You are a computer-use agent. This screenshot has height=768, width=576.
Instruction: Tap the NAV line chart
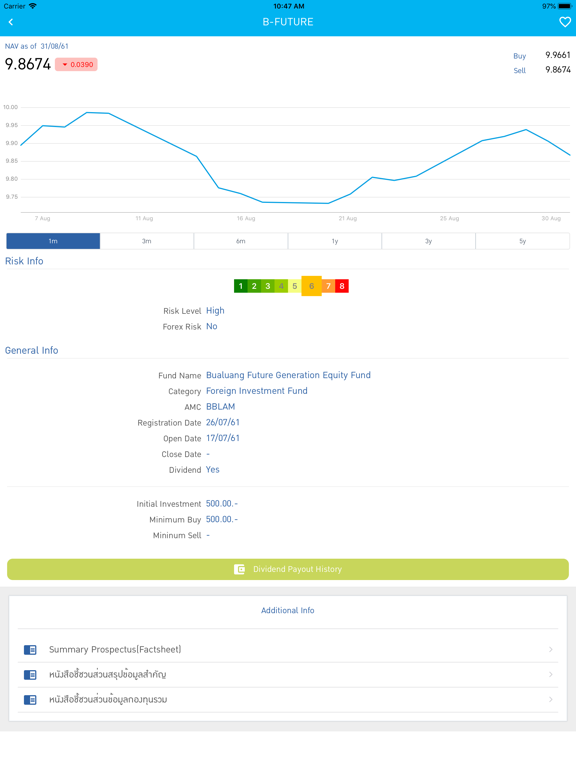pos(295,158)
